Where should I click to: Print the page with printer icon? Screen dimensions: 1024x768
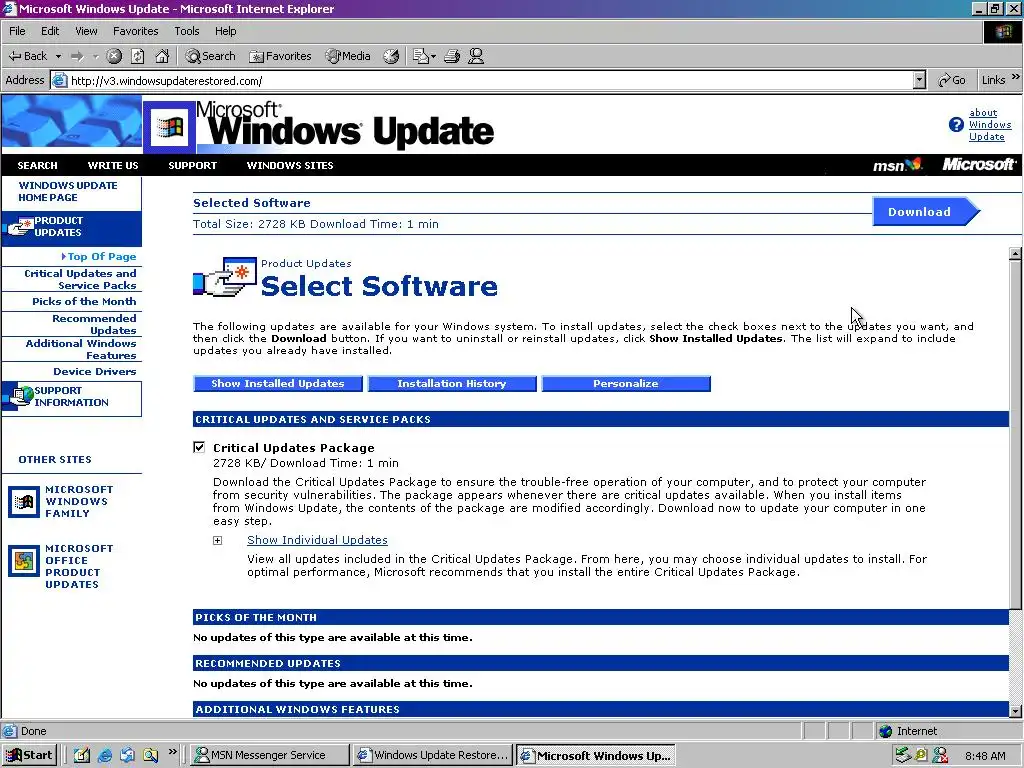452,56
